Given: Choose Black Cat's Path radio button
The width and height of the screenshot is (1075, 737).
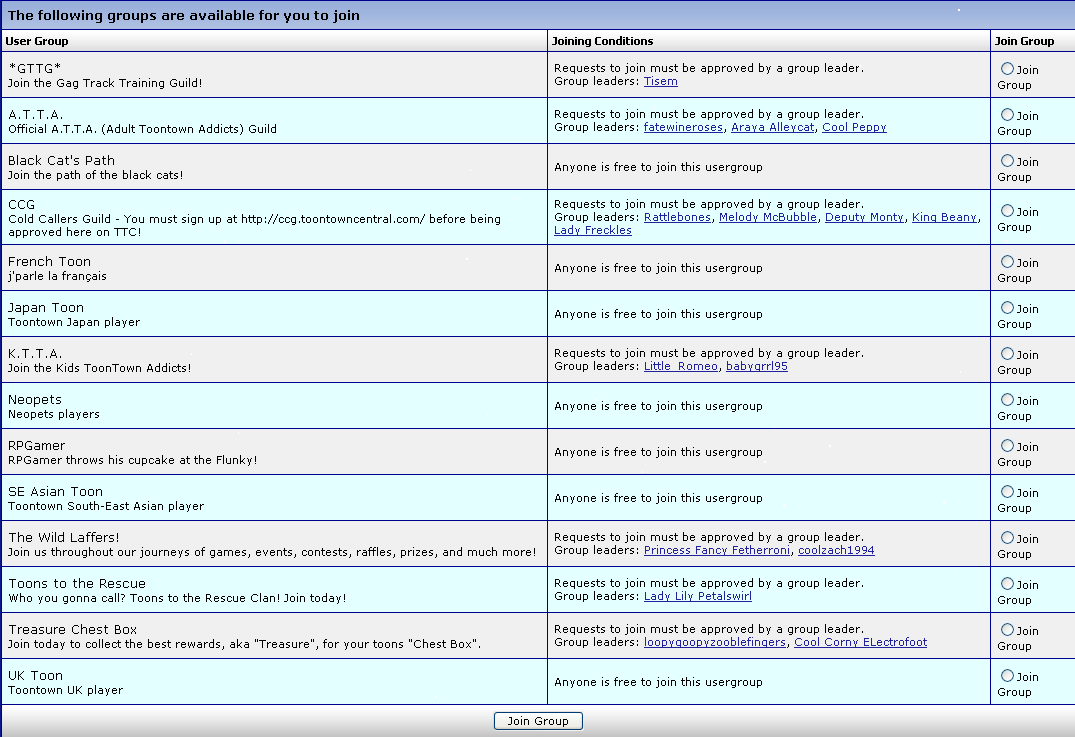Looking at the screenshot, I should pyautogui.click(x=1007, y=160).
